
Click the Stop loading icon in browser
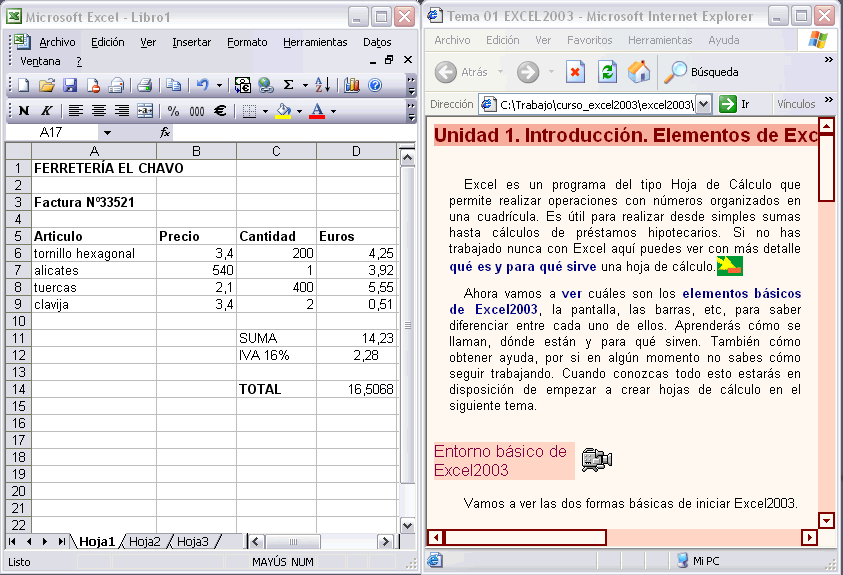point(575,72)
